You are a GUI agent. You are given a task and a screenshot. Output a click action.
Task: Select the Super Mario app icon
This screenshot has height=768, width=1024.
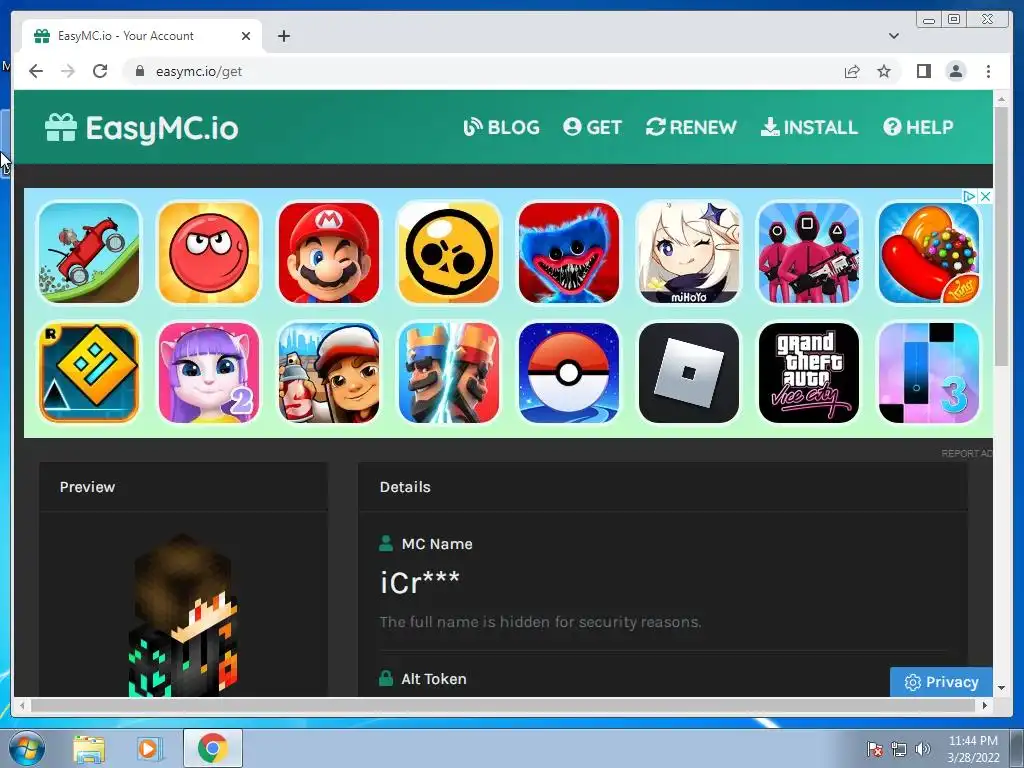click(x=329, y=253)
